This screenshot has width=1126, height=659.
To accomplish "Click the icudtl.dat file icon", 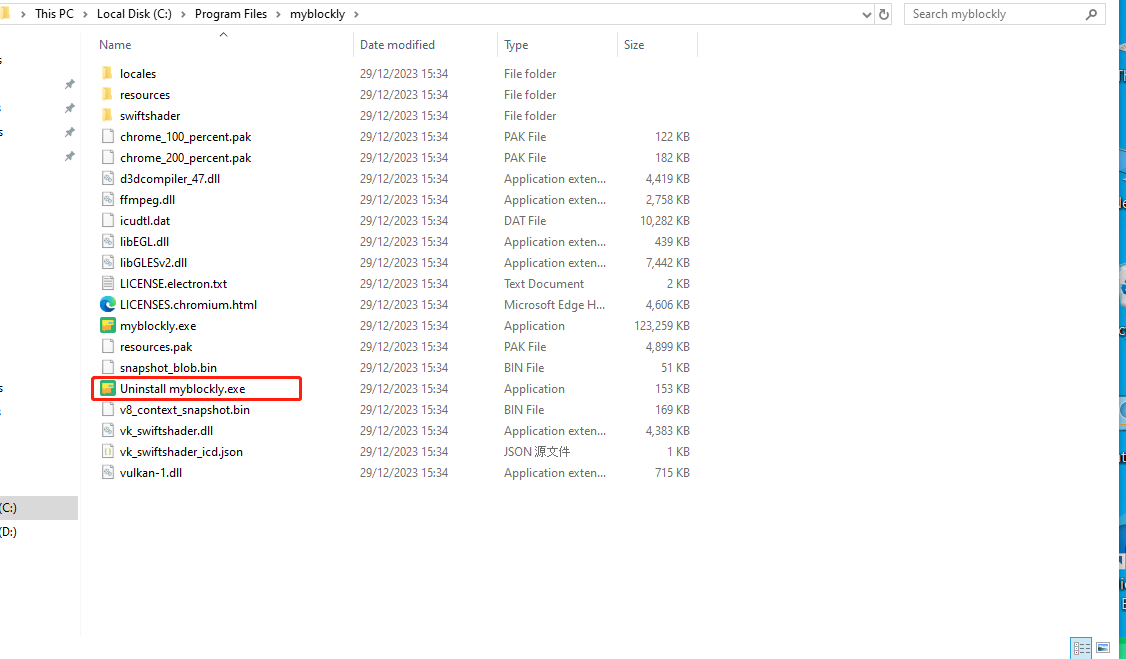I will coord(108,220).
